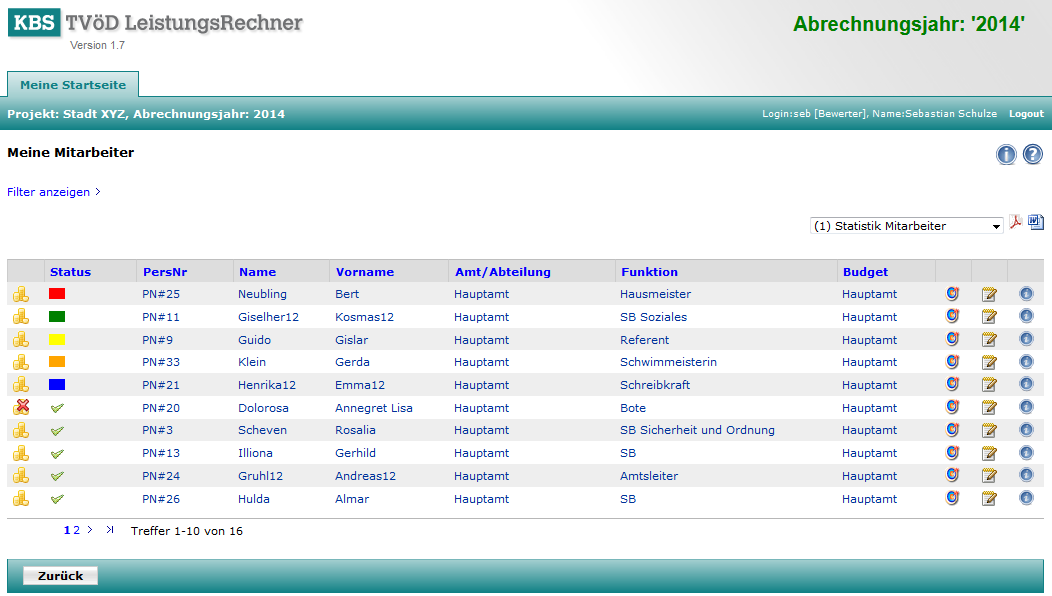Sort table by PersNr column
Viewport: 1052px width, 596px height.
tap(165, 272)
